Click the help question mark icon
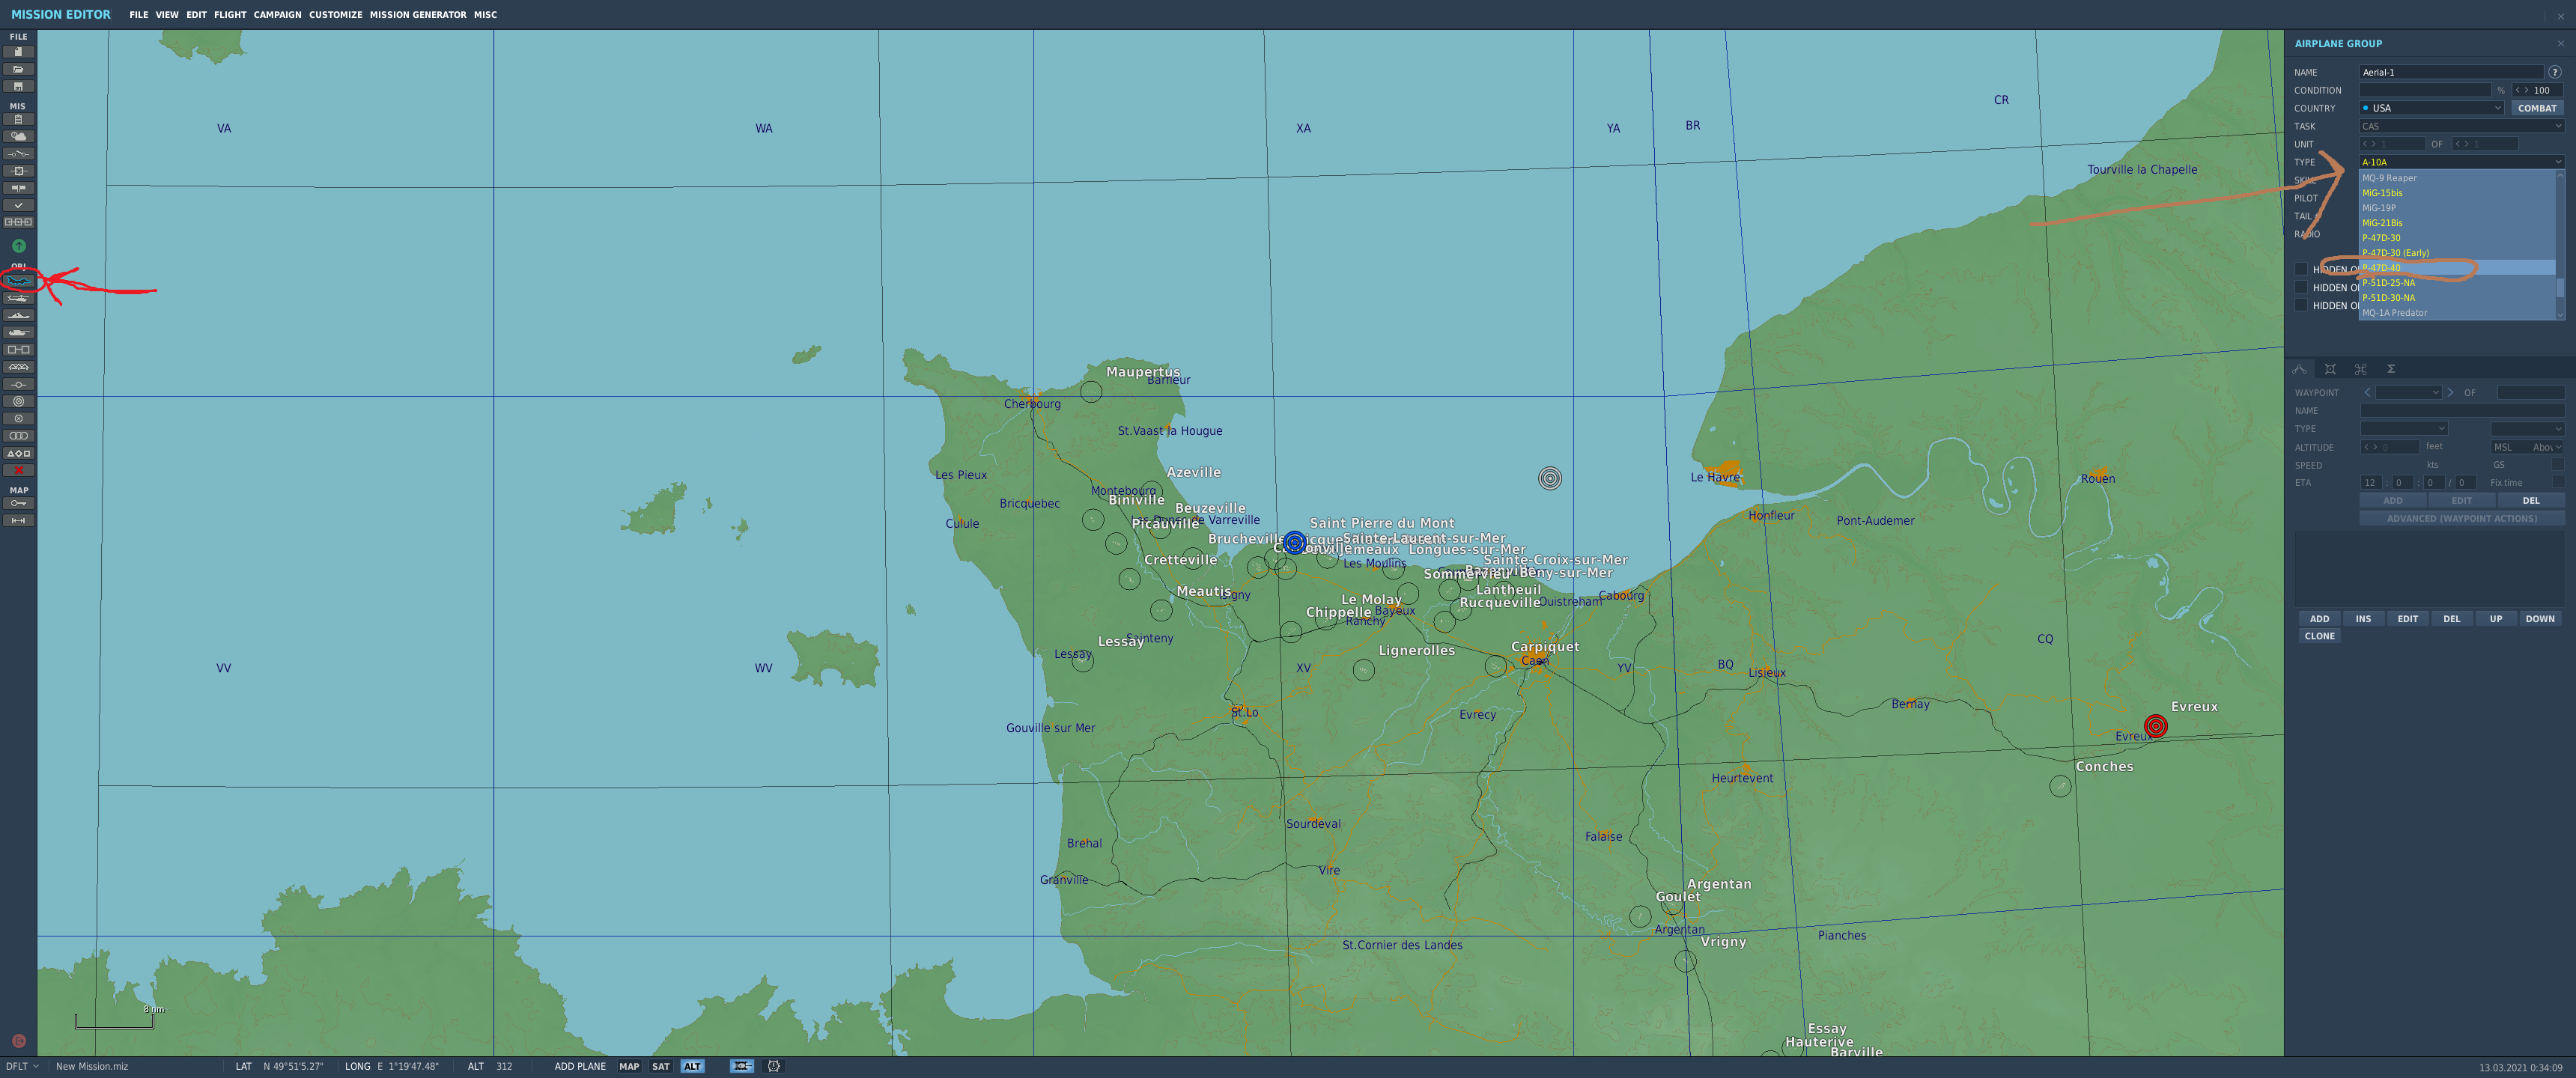This screenshot has width=2576, height=1078. coord(2554,72)
